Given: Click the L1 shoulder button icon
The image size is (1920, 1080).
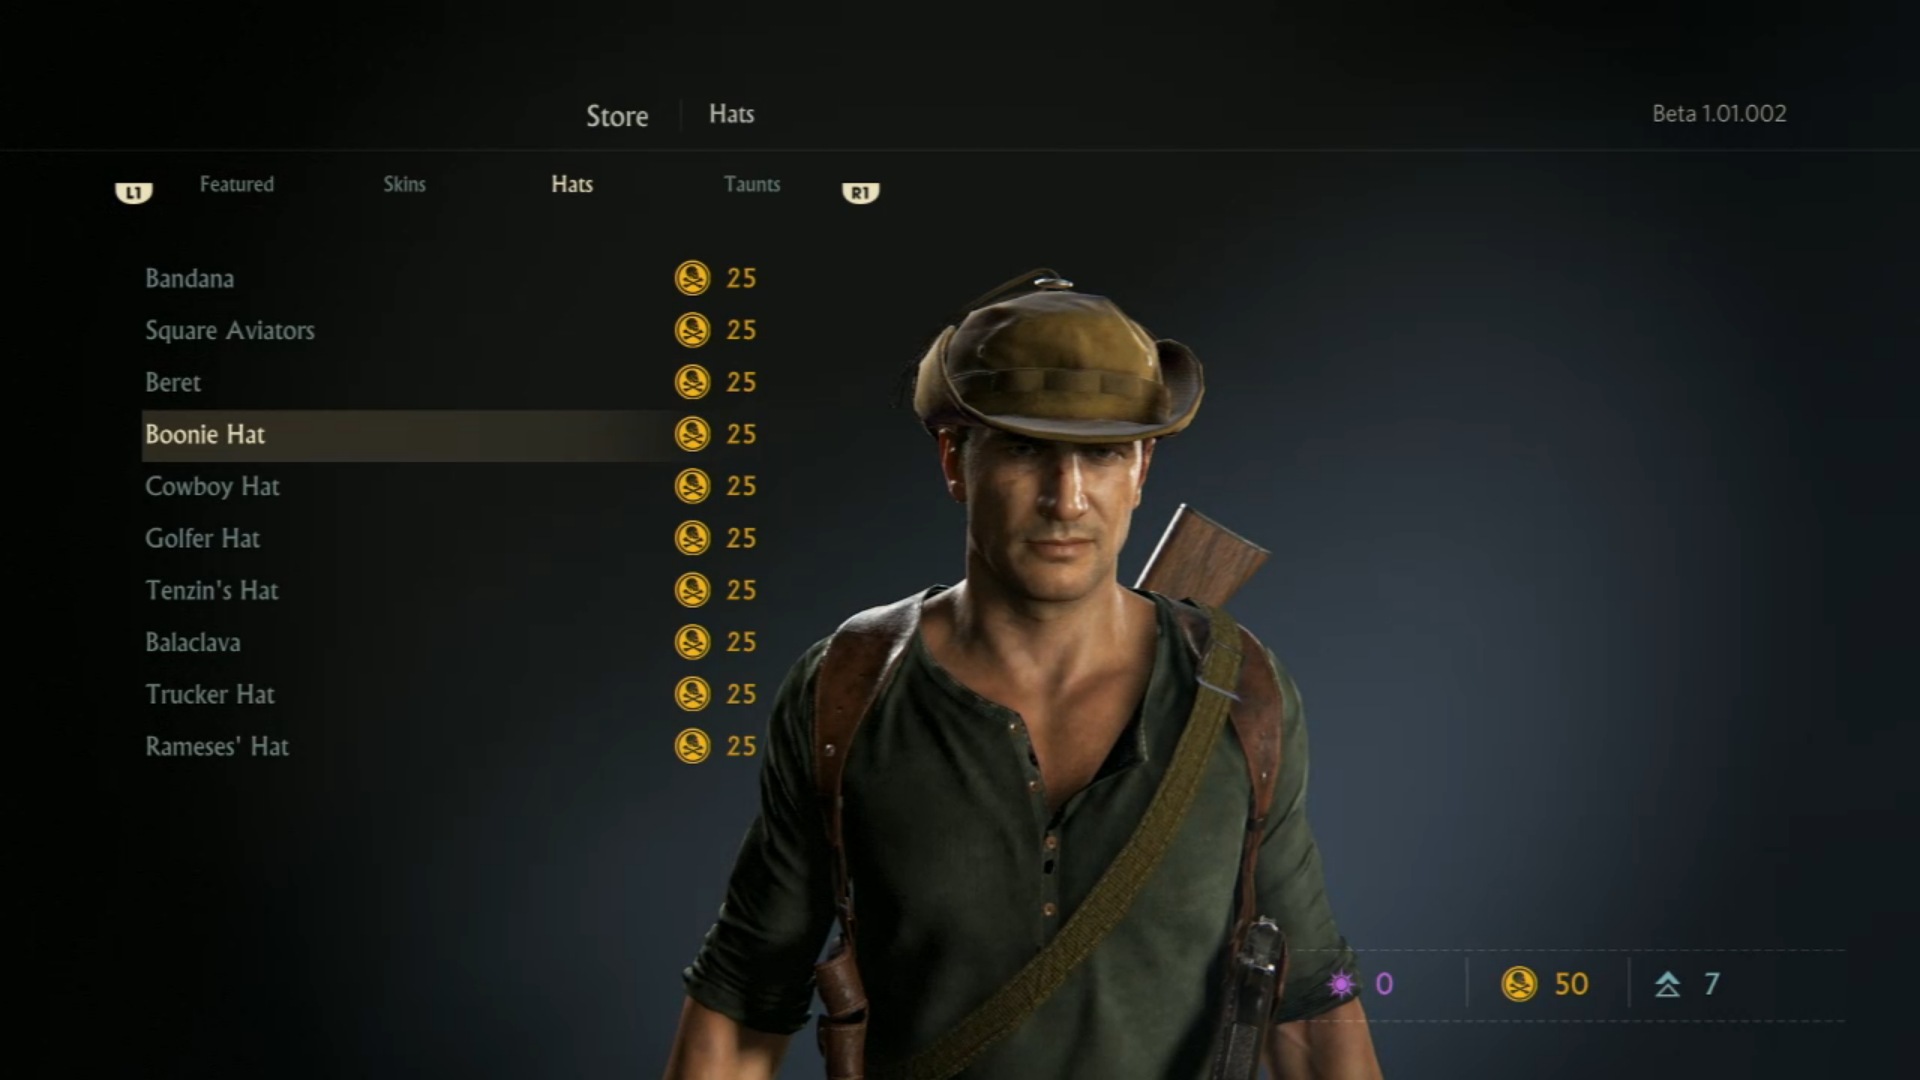Looking at the screenshot, I should tap(134, 192).
